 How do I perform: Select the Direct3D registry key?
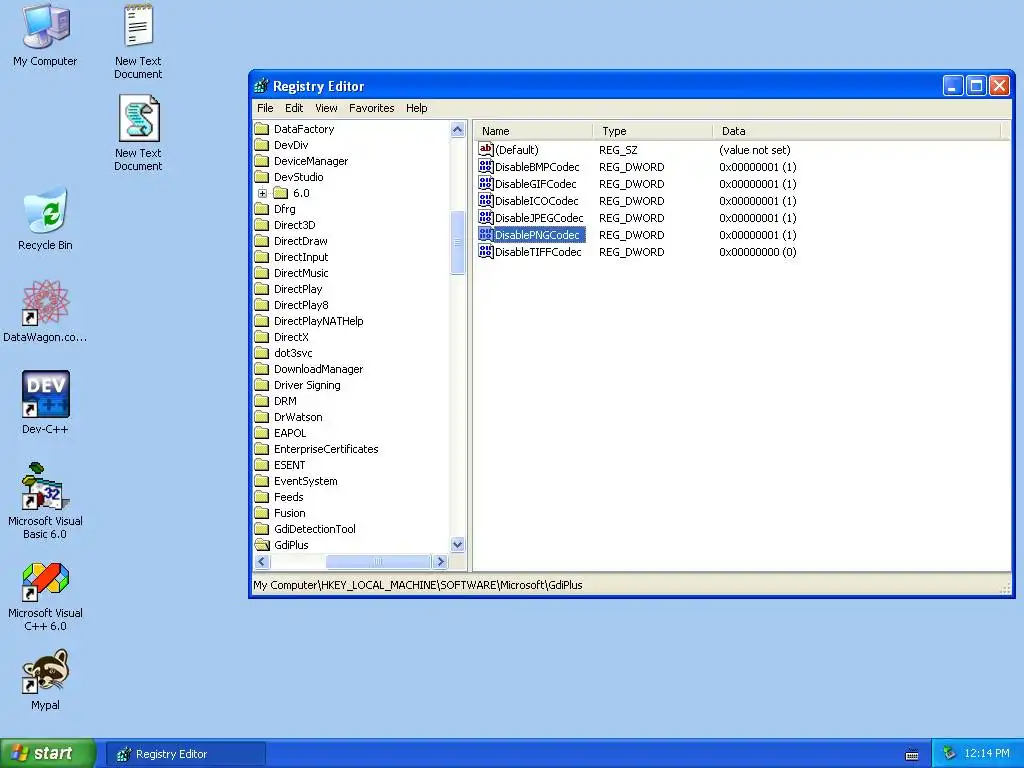click(295, 225)
